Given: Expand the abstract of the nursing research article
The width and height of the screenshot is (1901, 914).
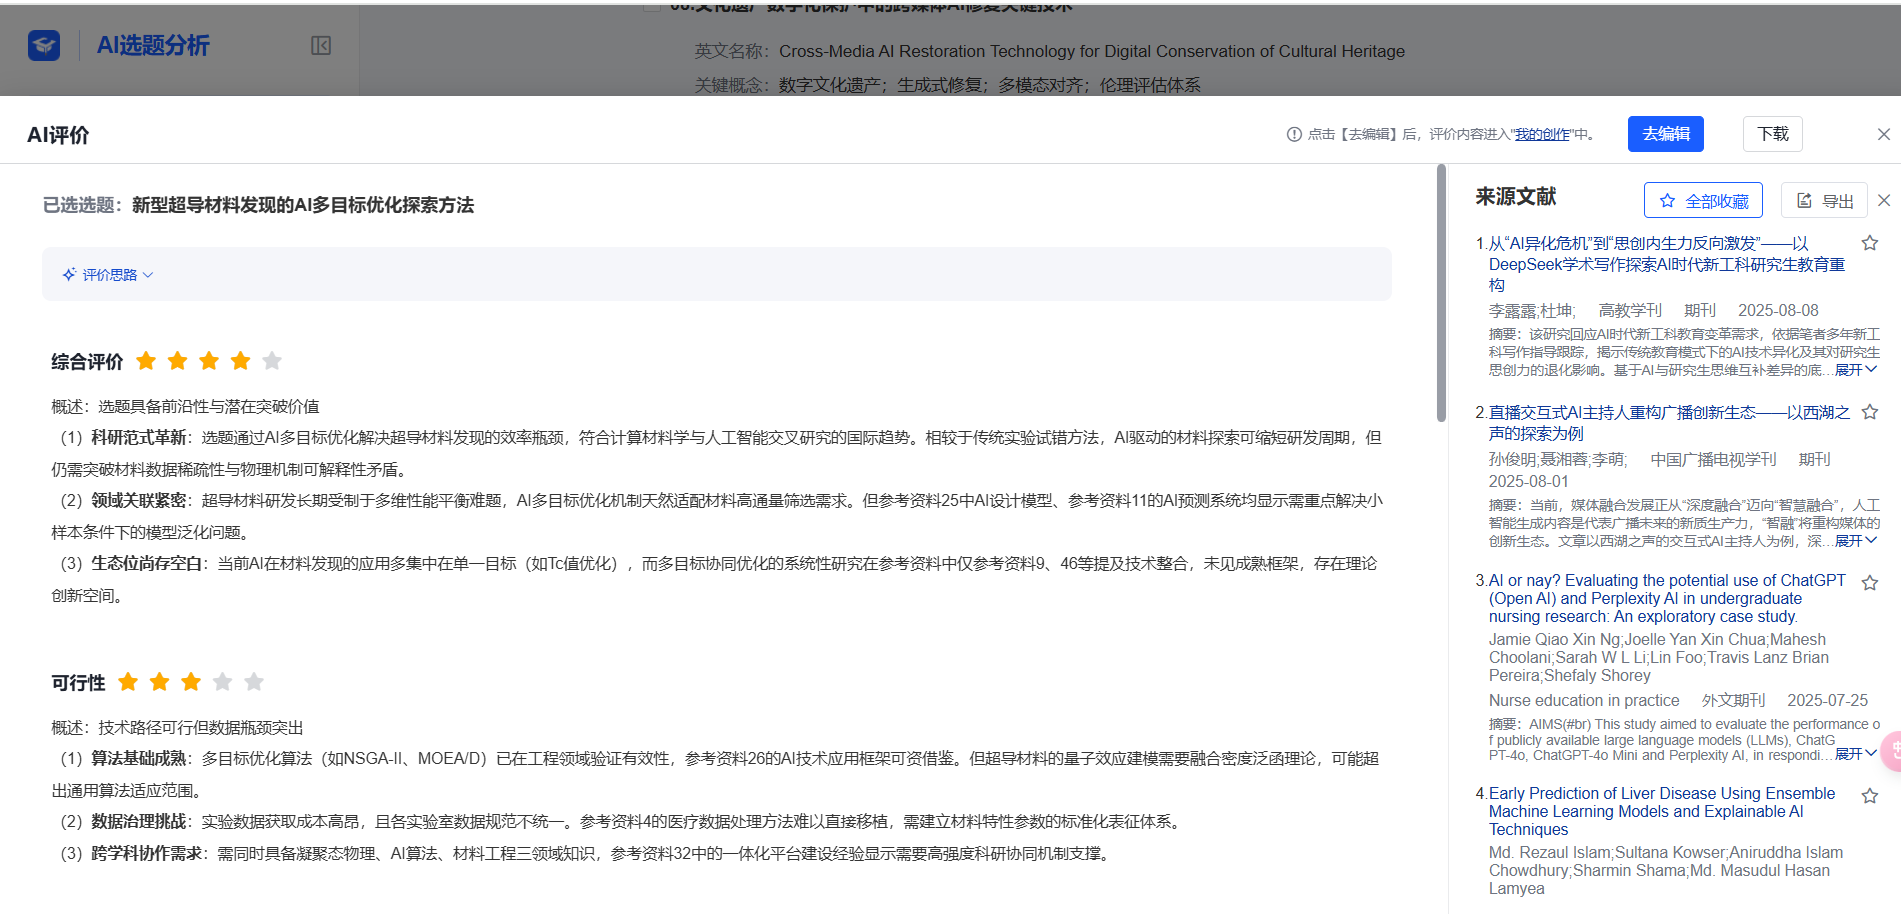Looking at the screenshot, I should coord(1855,754).
